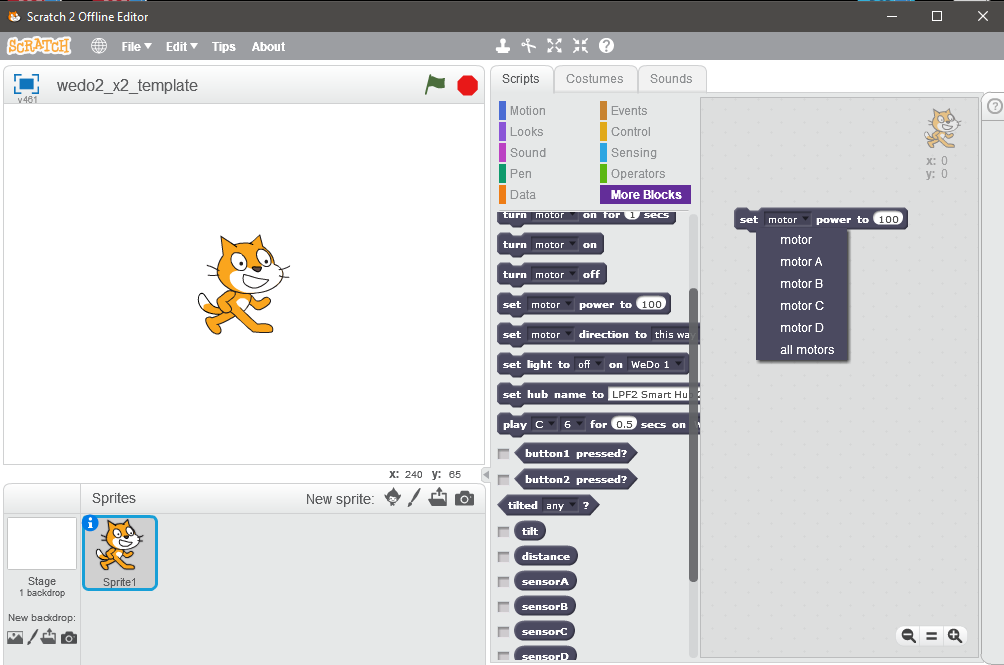The width and height of the screenshot is (1004, 665).
Task: Open the tilted any direction dropdown
Action: click(559, 506)
